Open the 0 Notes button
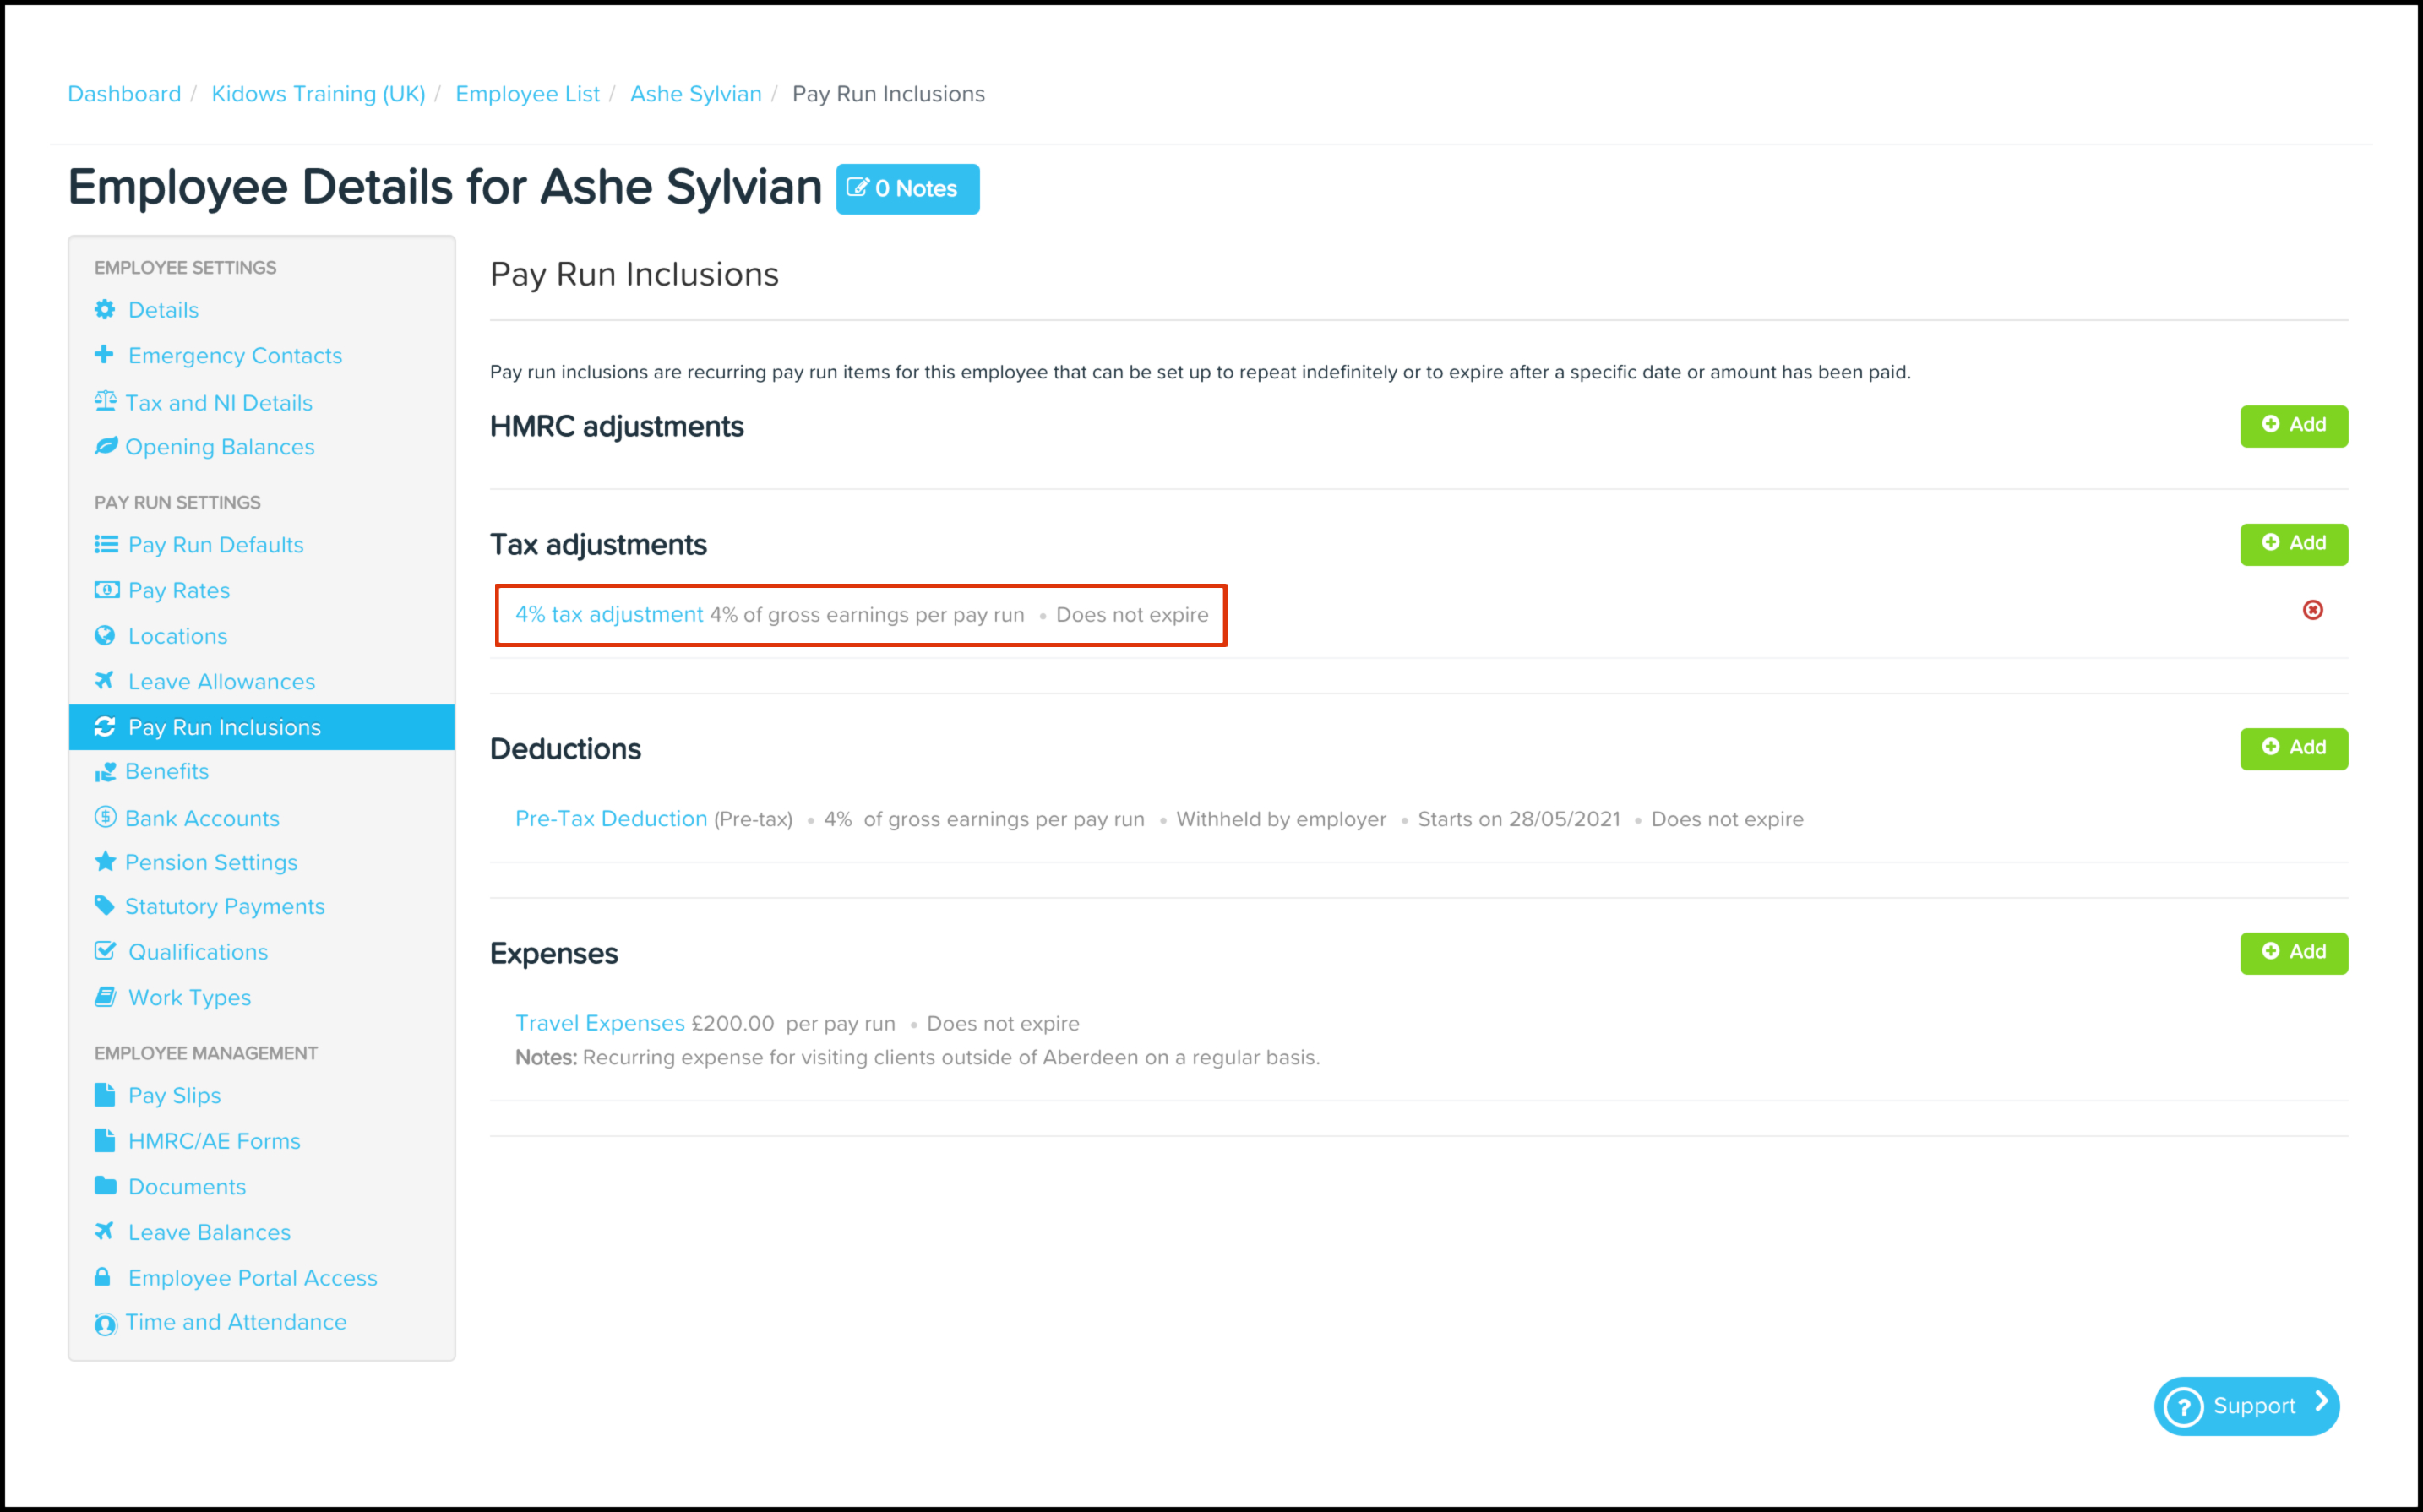2423x1512 pixels. click(907, 189)
